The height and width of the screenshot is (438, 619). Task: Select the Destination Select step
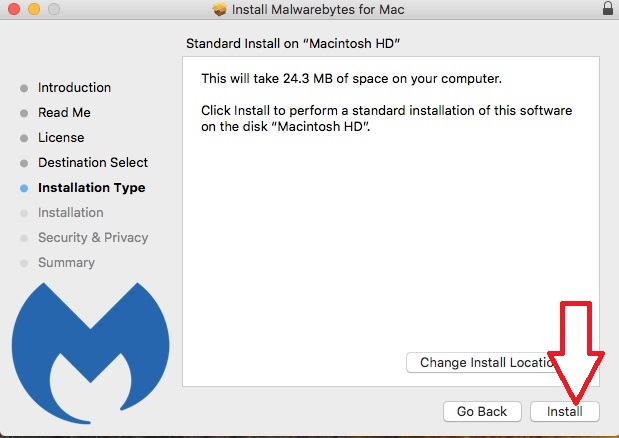[93, 163]
